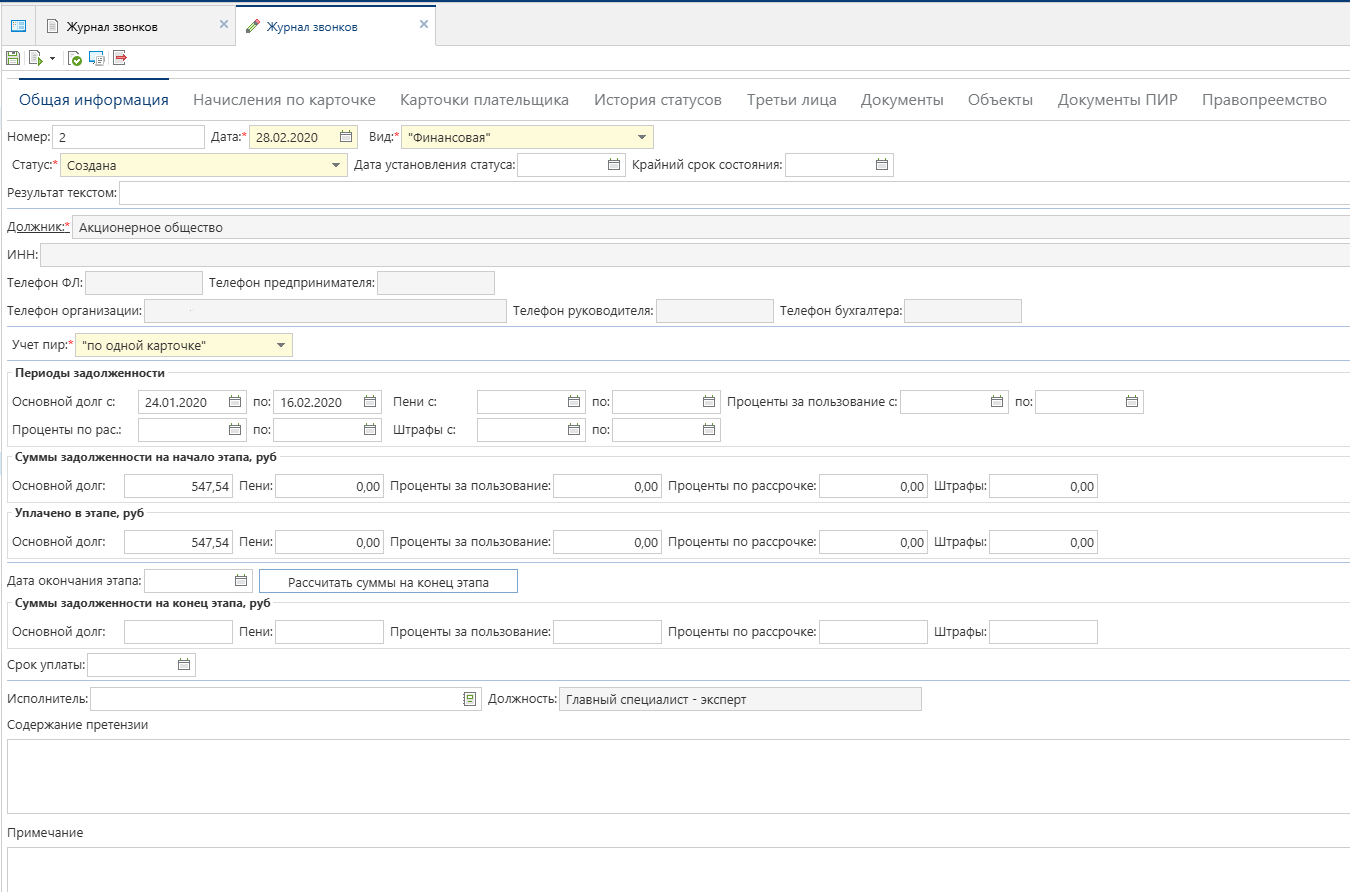Expand the Статус dropdown showing Создана

pyautogui.click(x=336, y=165)
